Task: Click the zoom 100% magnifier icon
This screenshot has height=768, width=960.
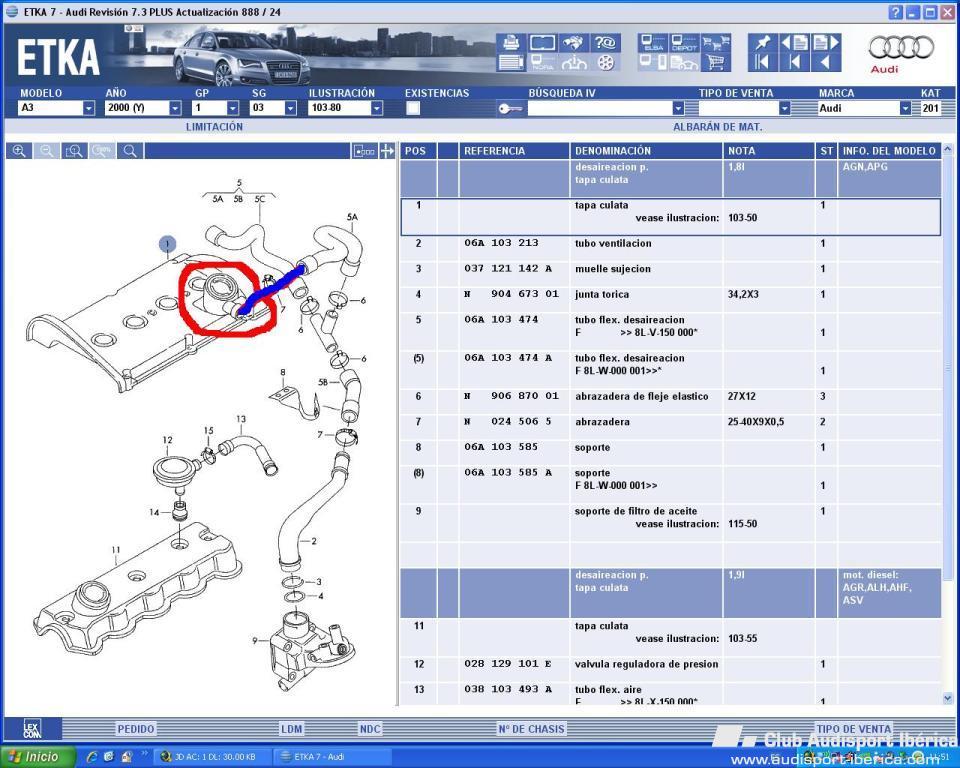Action: click(x=102, y=151)
